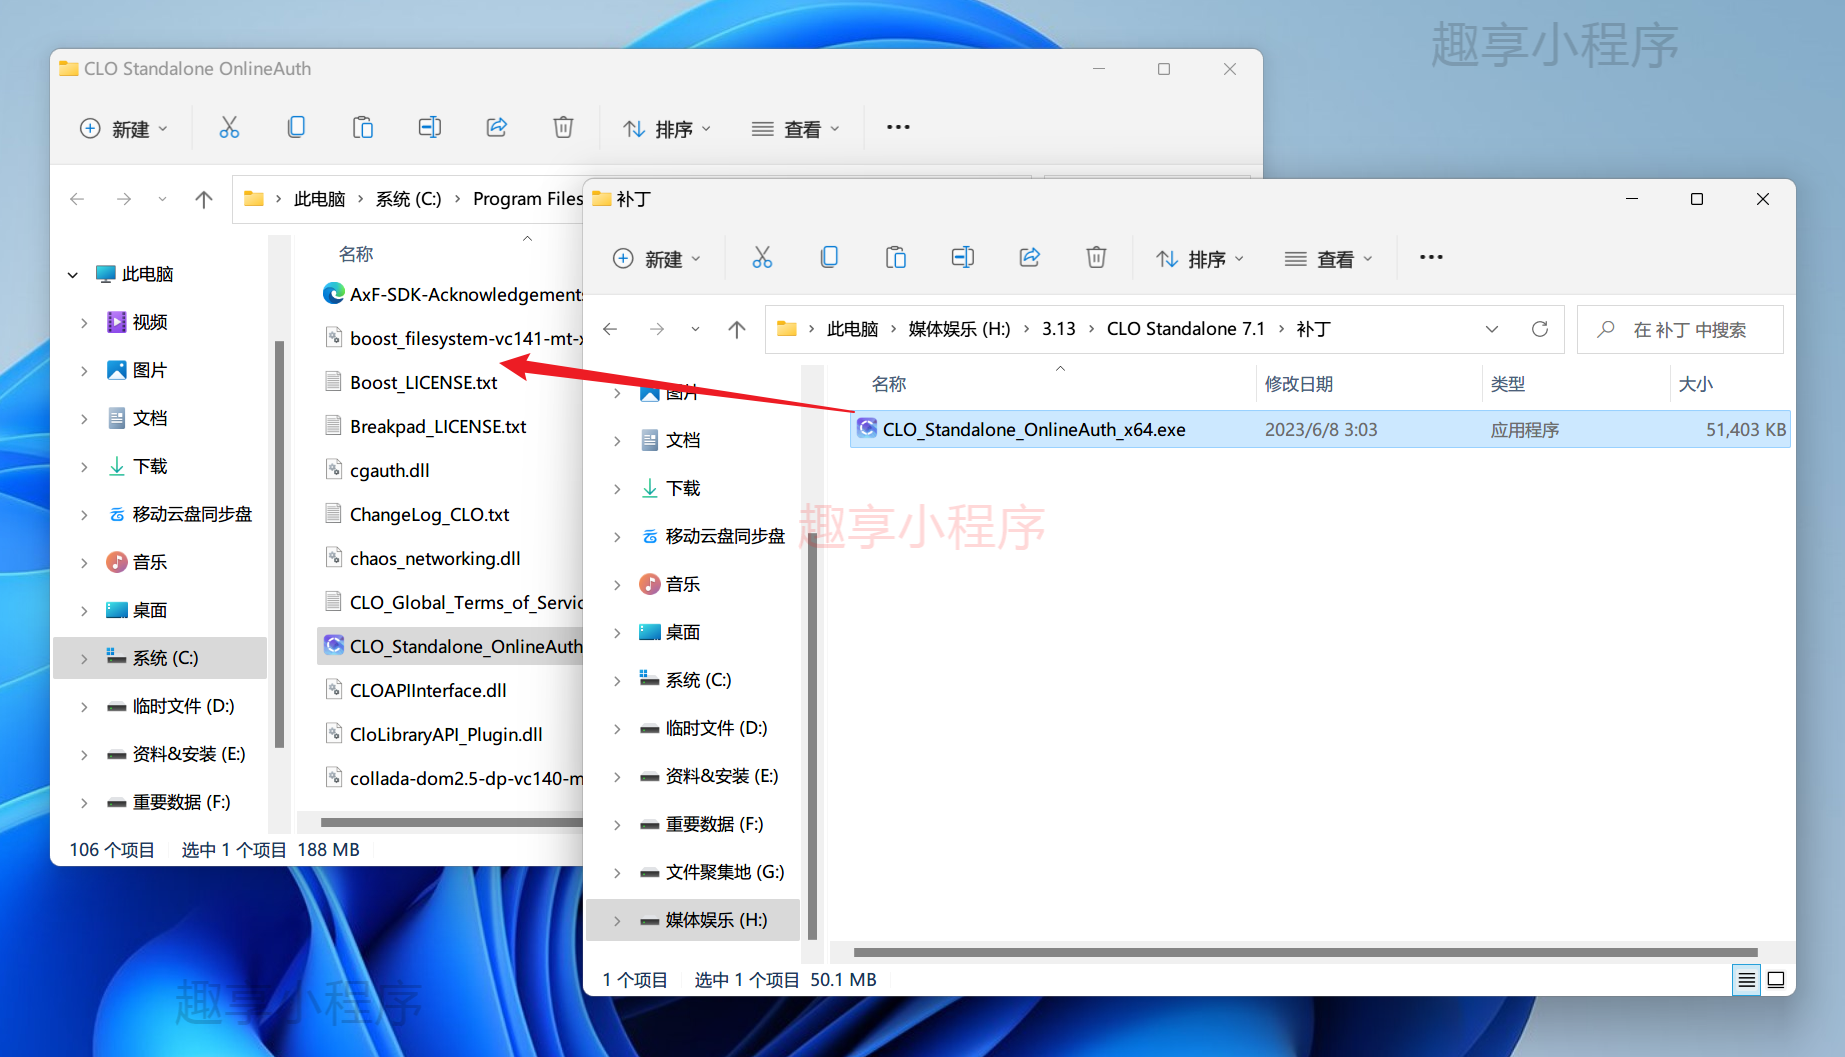Image resolution: width=1845 pixels, height=1057 pixels.
Task: Open 排序 dropdown in 补丁 window
Action: 1200,259
